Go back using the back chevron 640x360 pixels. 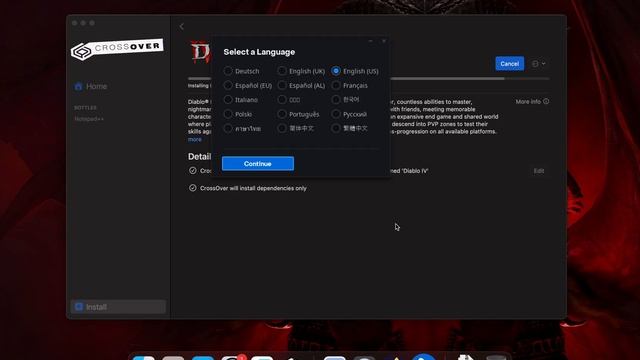tap(182, 27)
